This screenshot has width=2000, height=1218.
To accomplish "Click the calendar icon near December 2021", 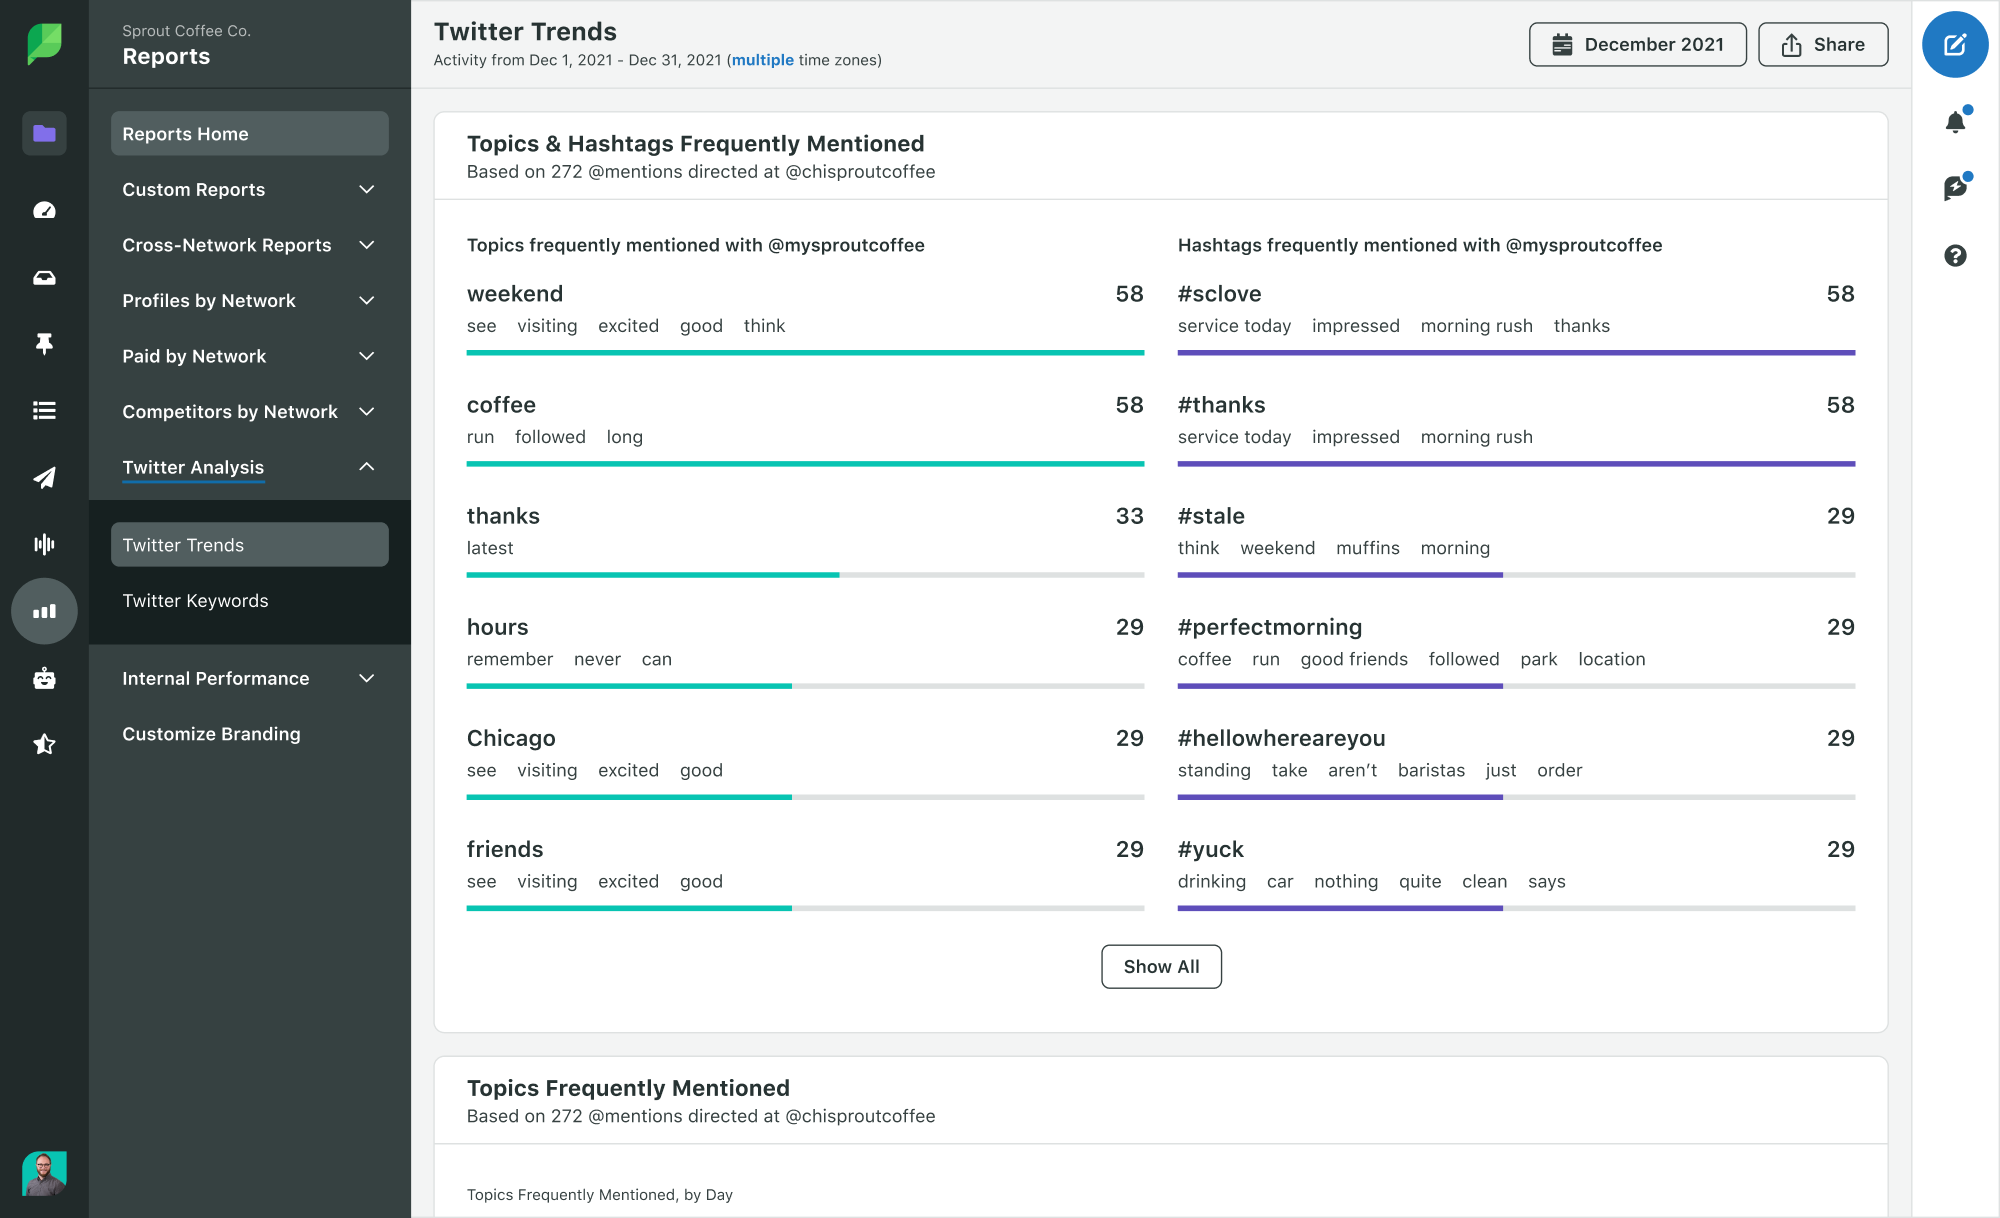I will coord(1561,43).
